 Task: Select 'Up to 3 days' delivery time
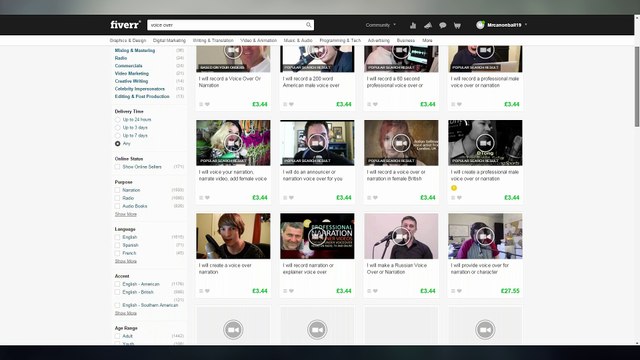click(x=118, y=128)
